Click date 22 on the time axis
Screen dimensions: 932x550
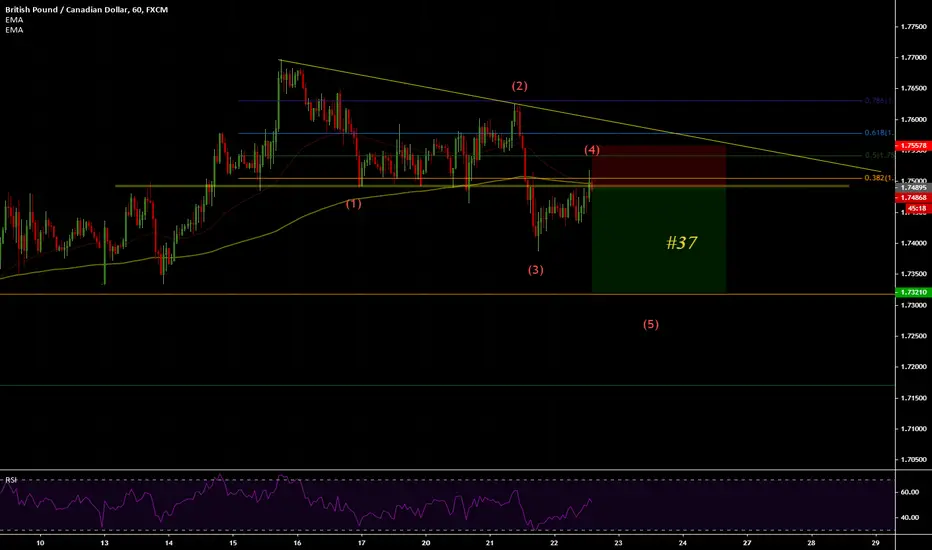click(x=554, y=543)
